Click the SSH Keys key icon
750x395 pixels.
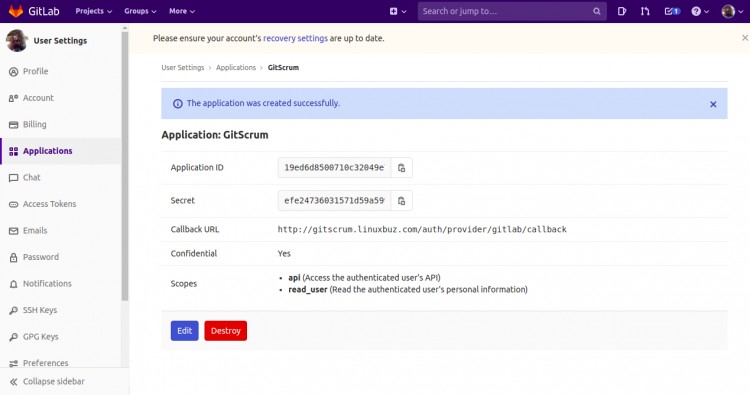point(13,311)
